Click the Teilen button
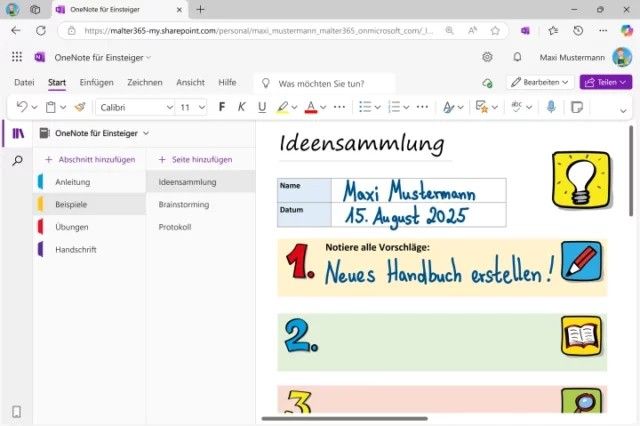The image size is (640, 426). pyautogui.click(x=605, y=82)
